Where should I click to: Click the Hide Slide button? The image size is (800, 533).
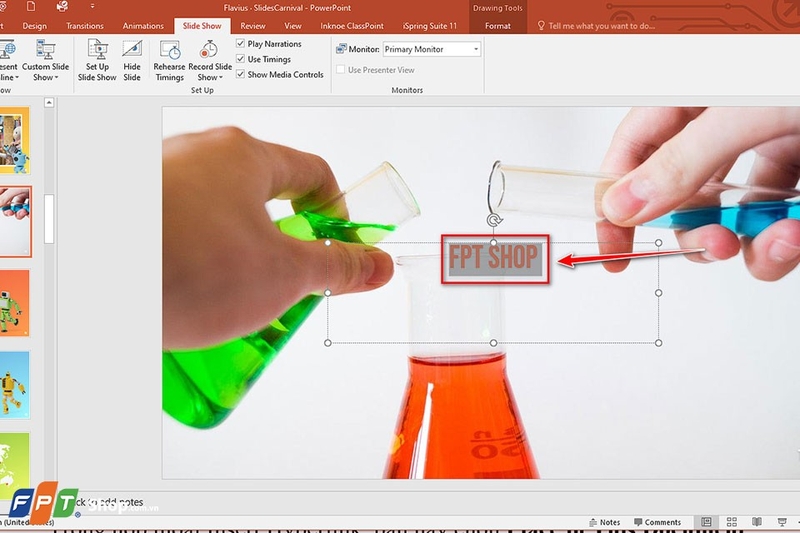tap(132, 60)
